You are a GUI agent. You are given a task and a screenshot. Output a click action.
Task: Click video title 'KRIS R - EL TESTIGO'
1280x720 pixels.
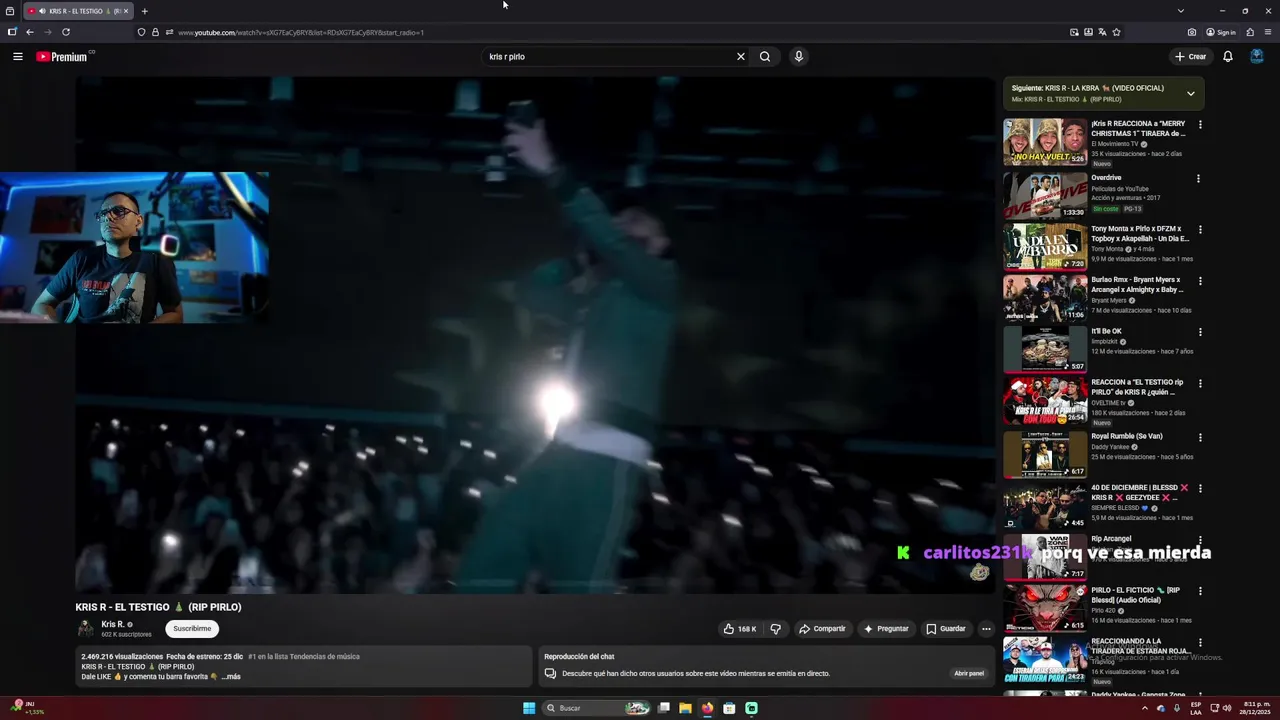click(158, 607)
